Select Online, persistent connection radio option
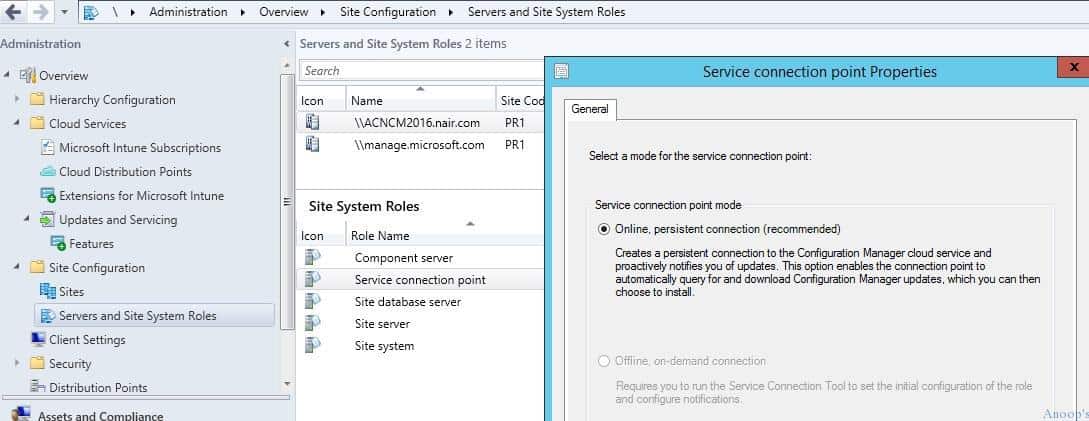 [x=604, y=229]
